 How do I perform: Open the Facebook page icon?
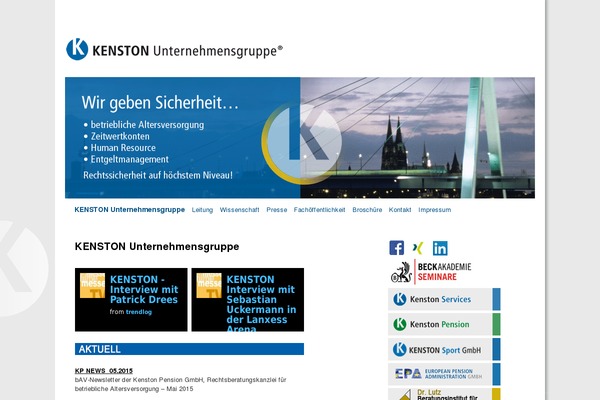tap(396, 248)
